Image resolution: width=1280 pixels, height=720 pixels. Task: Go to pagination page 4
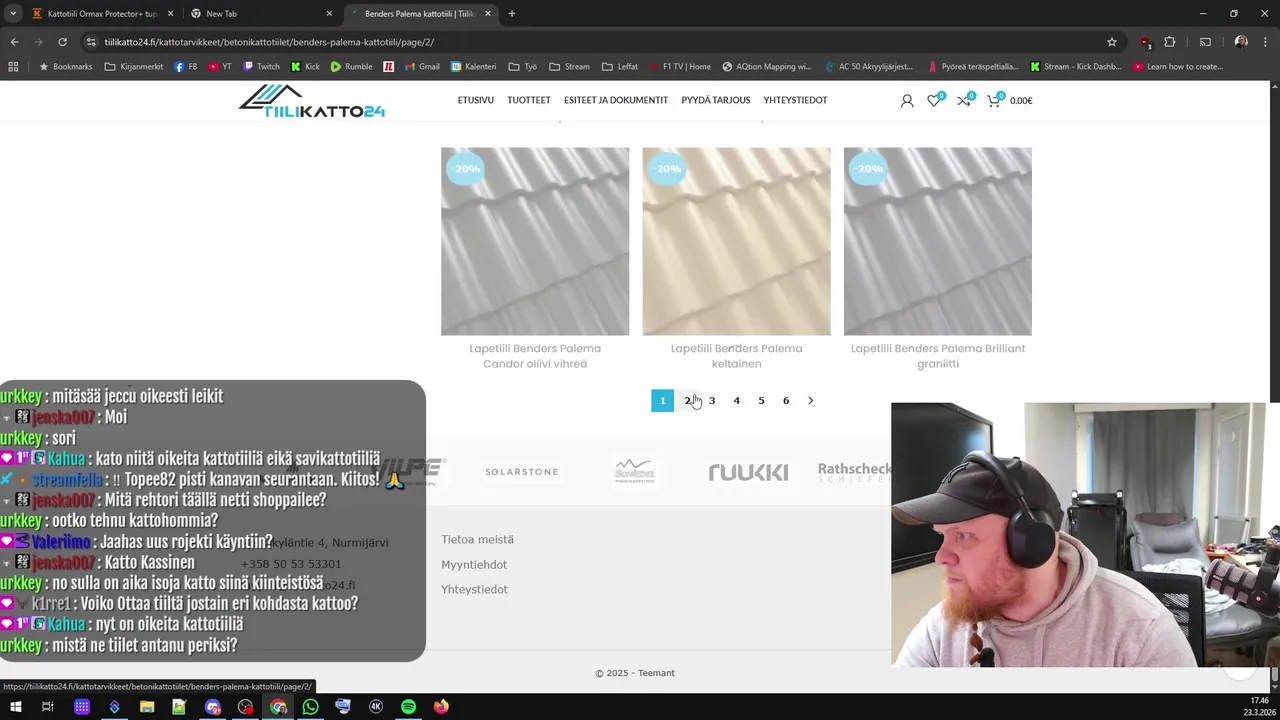[737, 401]
